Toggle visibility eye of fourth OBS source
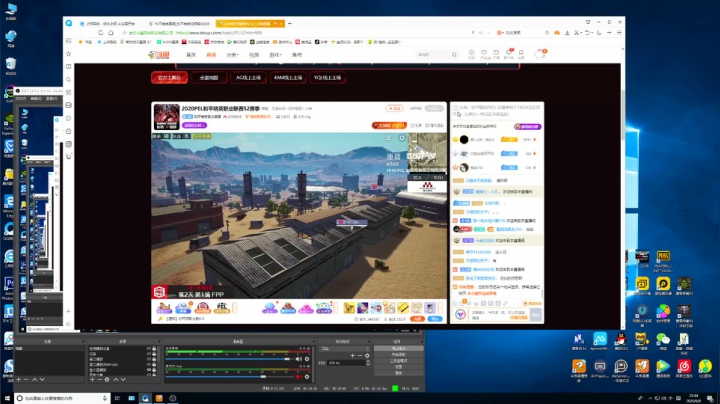Viewport: 720px width, 404px height. (149, 364)
